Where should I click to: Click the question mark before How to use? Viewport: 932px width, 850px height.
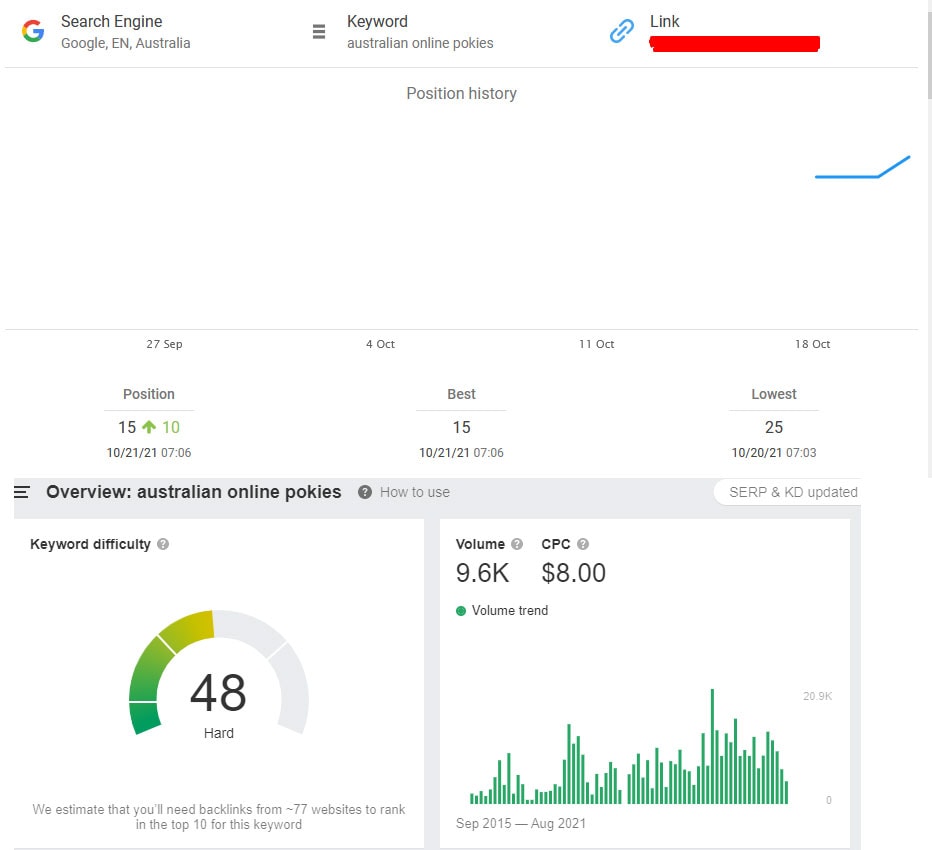tap(365, 492)
